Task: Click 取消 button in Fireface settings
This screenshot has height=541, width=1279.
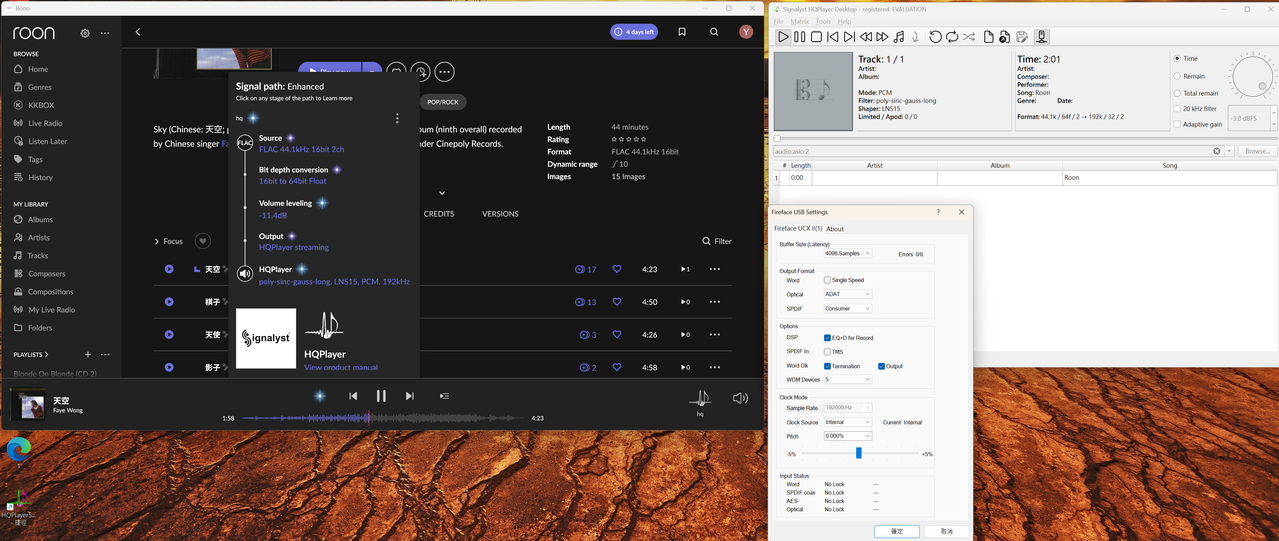Action: tap(946, 531)
